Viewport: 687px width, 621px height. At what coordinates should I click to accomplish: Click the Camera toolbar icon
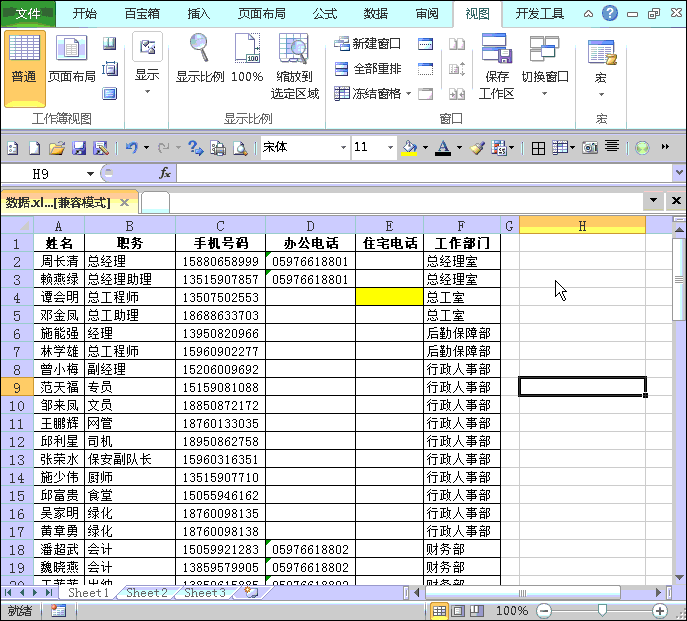[590, 148]
